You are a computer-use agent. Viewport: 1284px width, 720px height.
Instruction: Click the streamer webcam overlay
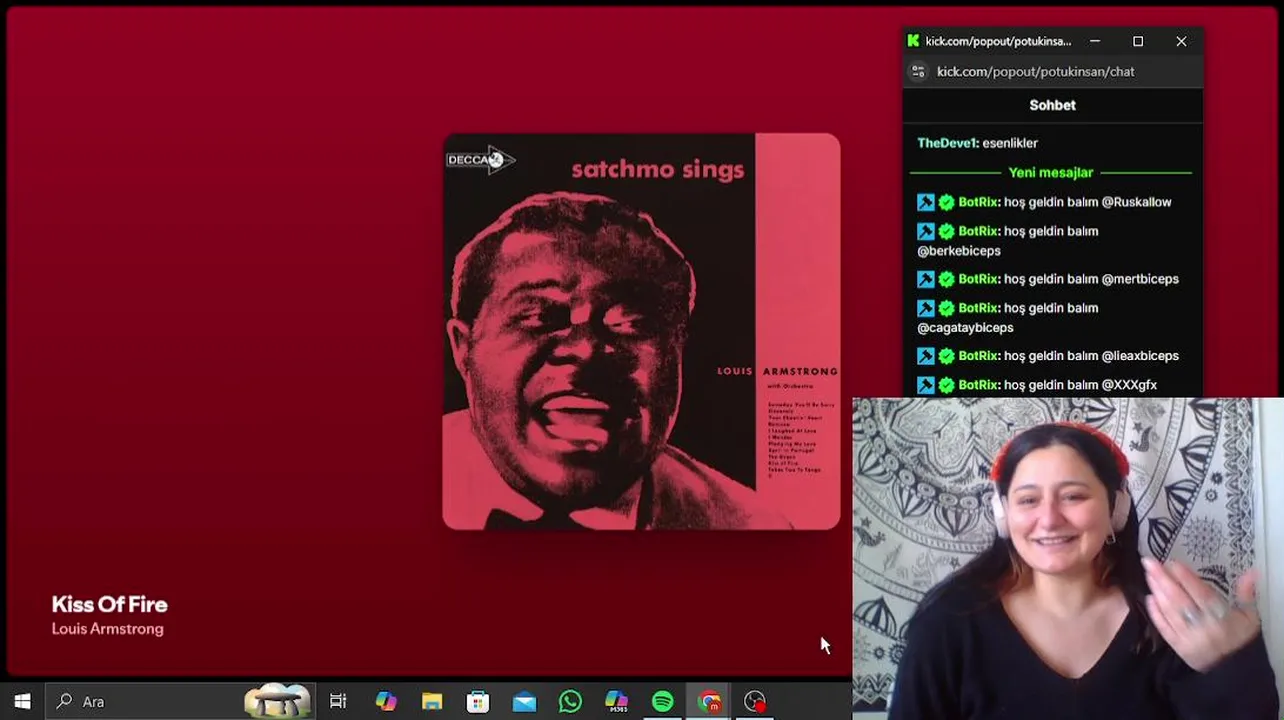tap(1068, 558)
